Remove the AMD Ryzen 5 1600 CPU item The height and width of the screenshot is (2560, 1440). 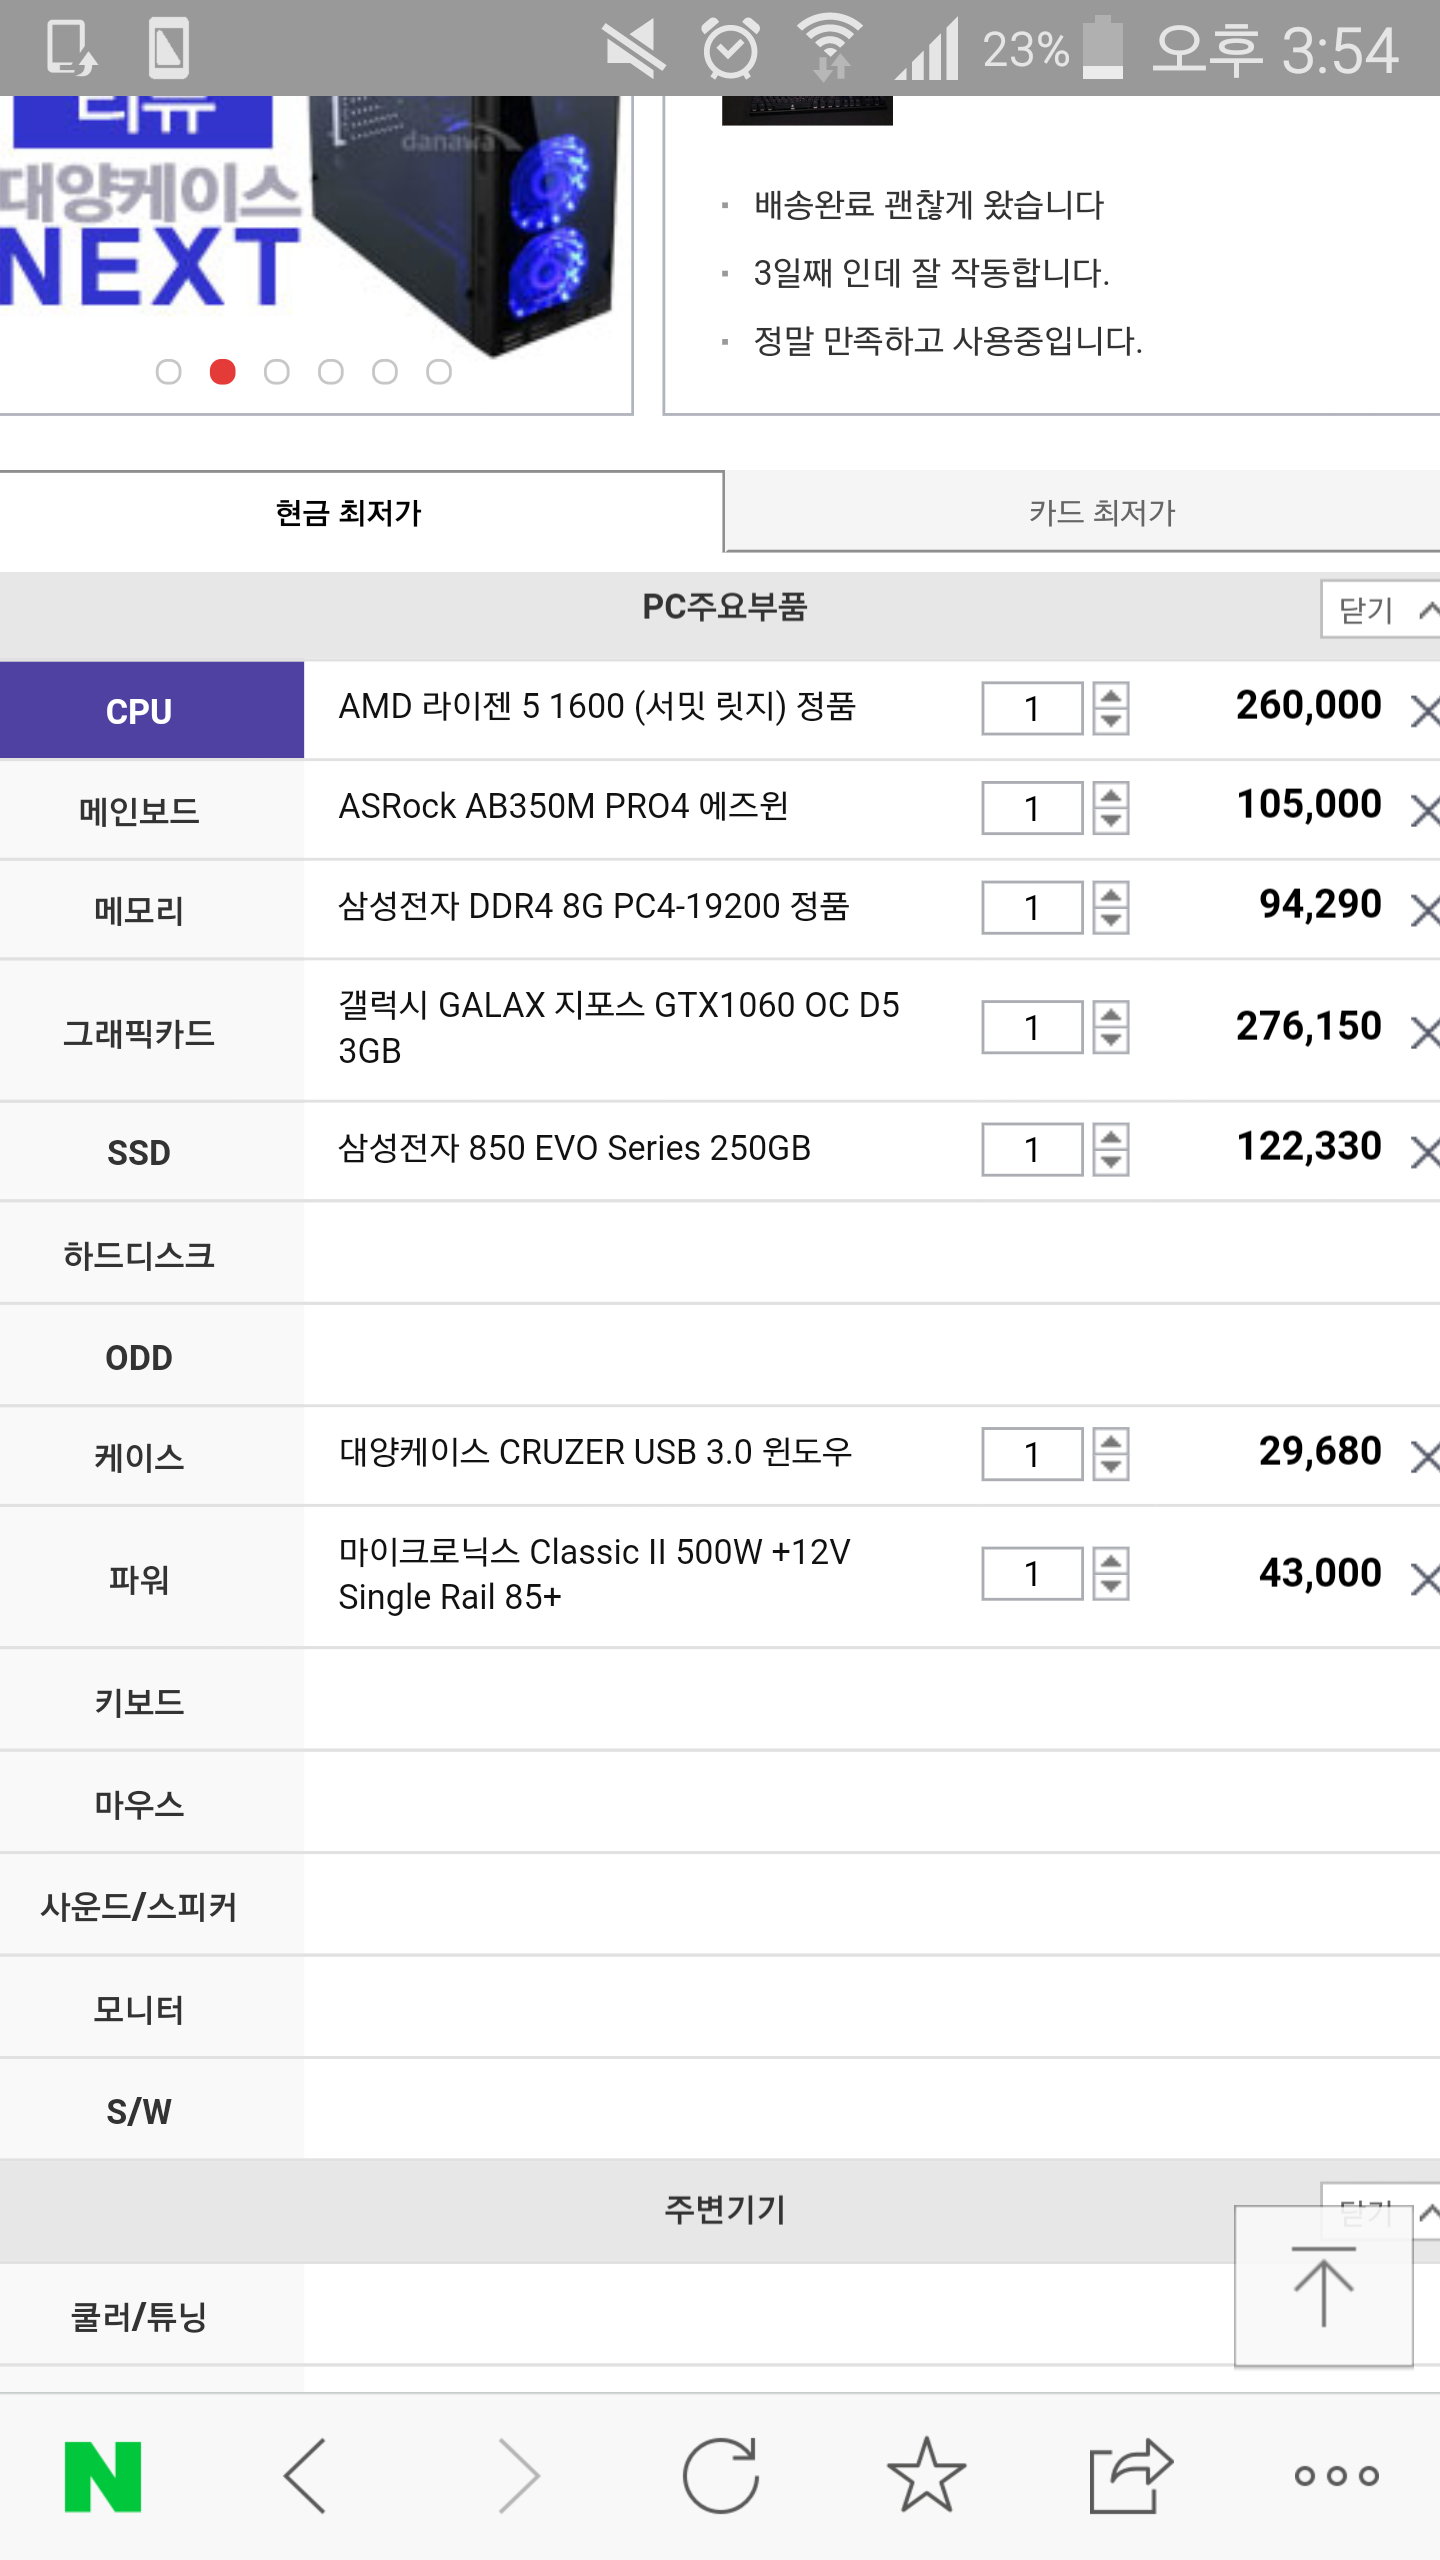(x=1424, y=711)
